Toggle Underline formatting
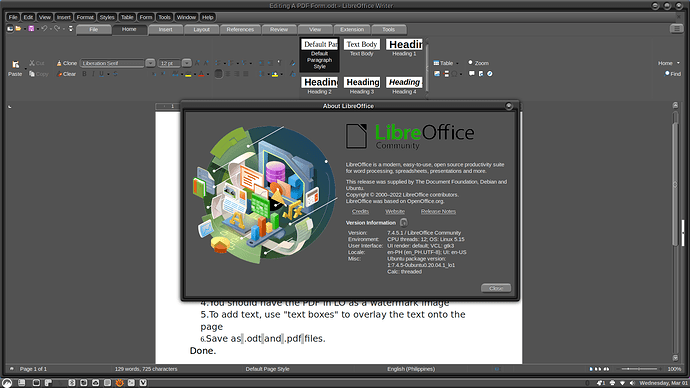The width and height of the screenshot is (690, 388). pyautogui.click(x=101, y=74)
